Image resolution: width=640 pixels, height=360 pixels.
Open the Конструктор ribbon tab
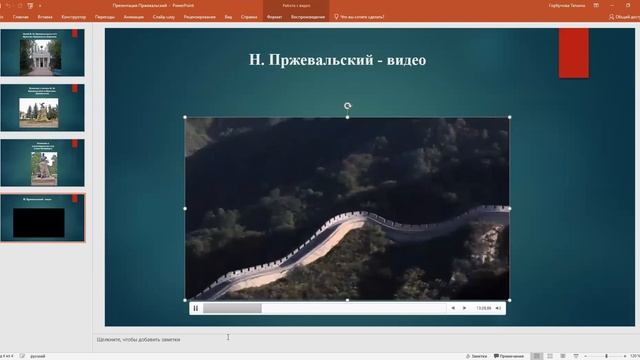pos(73,17)
